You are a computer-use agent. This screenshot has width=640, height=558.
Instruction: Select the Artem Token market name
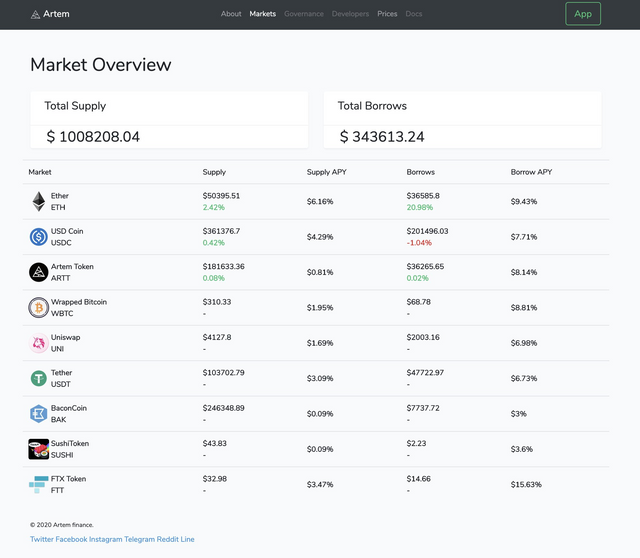[72, 267]
